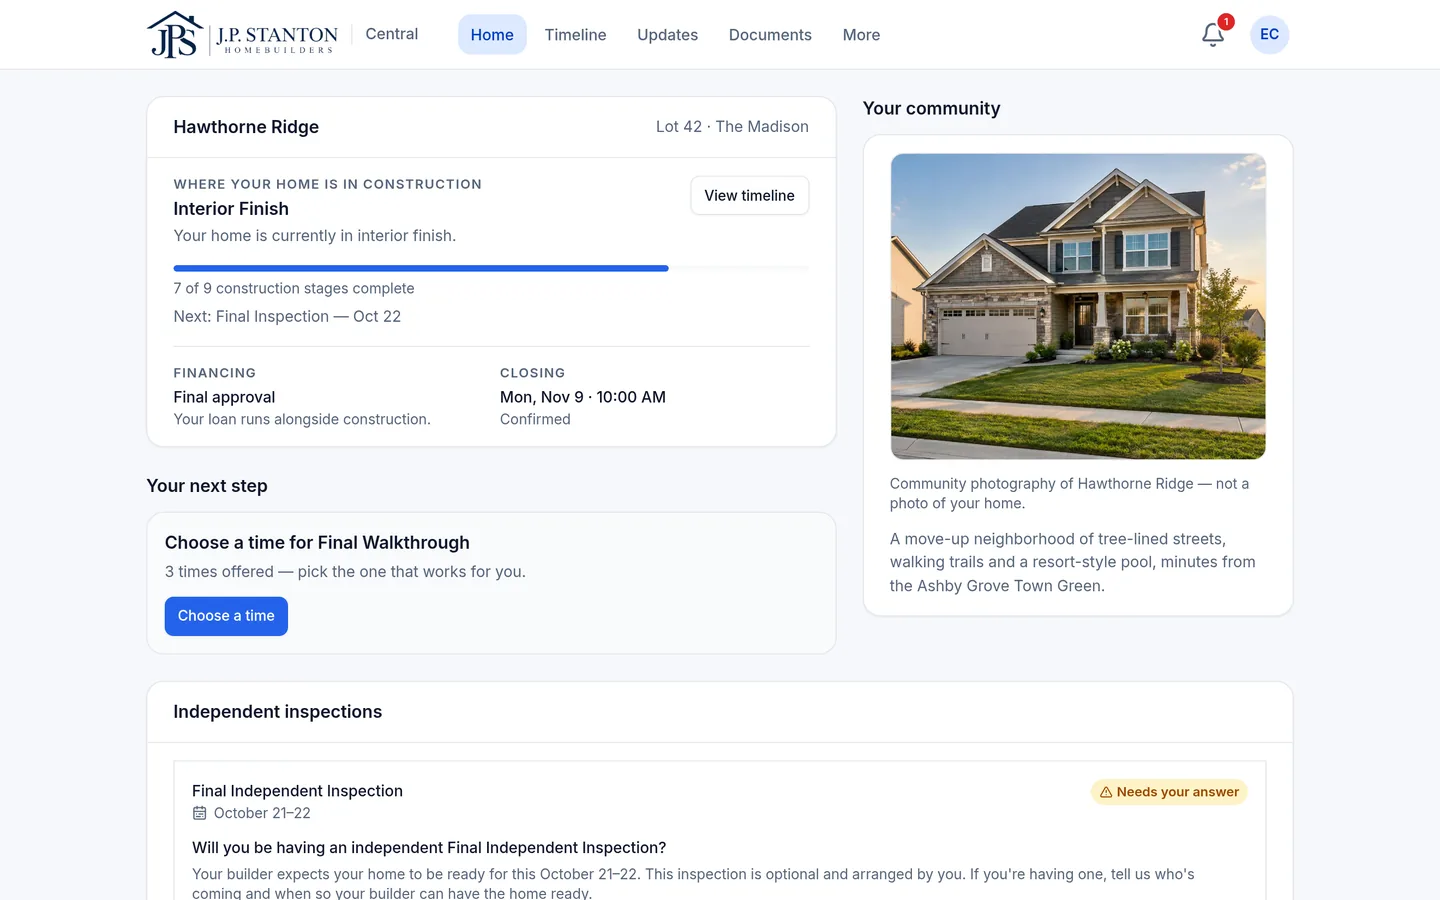Open the notifications bell
This screenshot has height=900, width=1440.
point(1213,35)
